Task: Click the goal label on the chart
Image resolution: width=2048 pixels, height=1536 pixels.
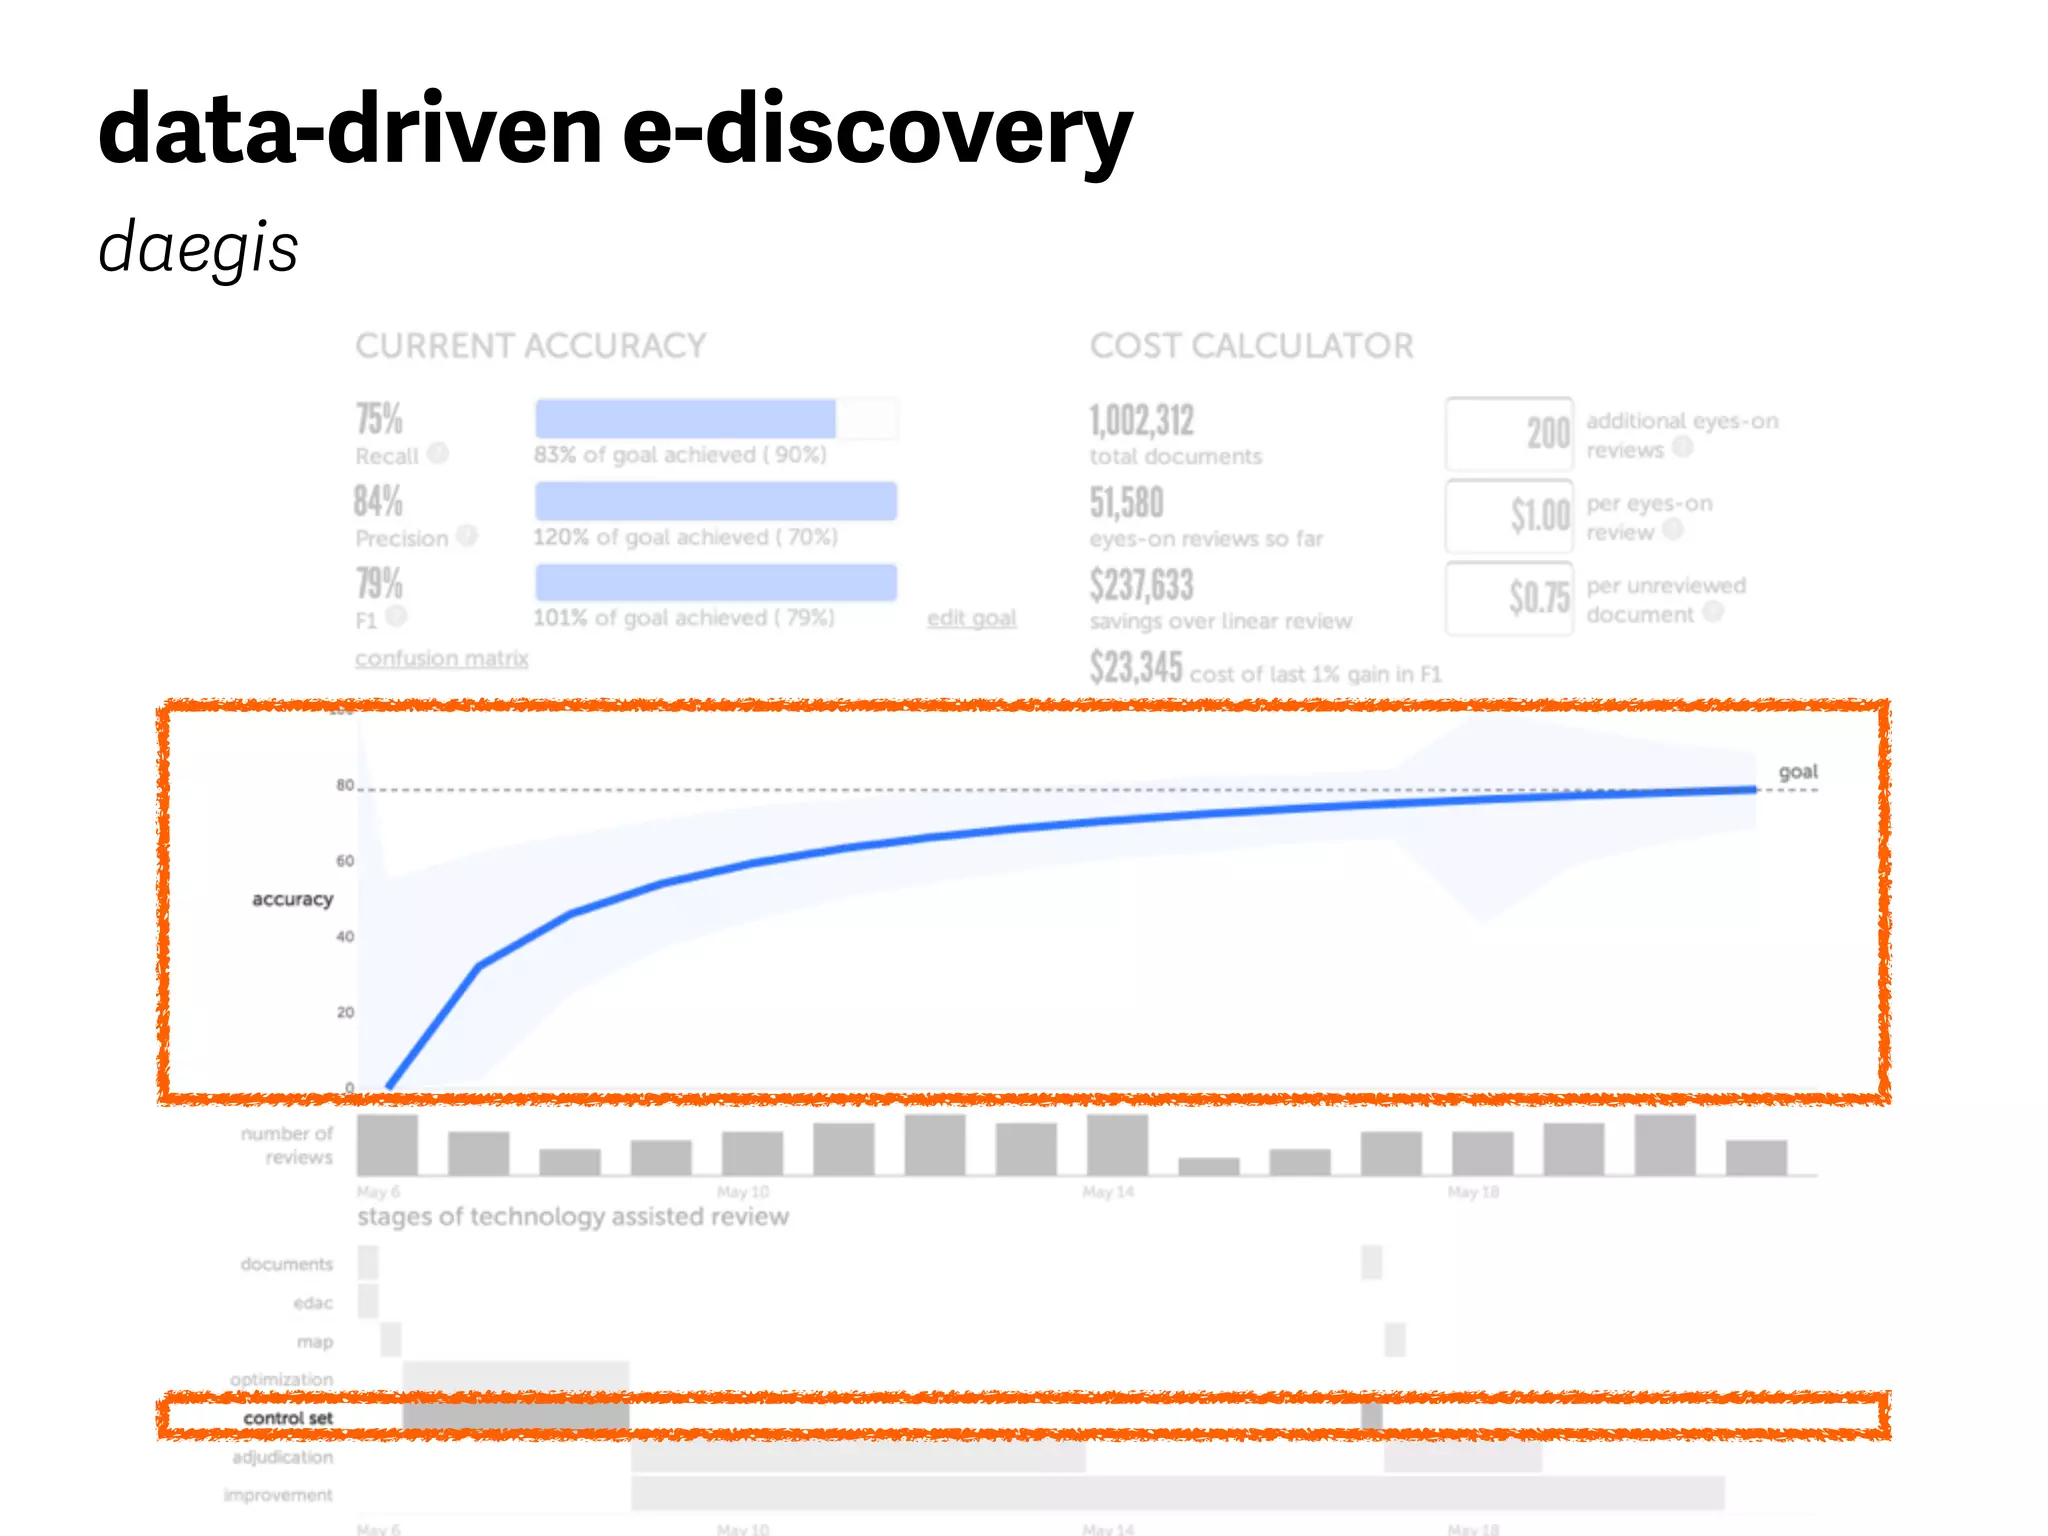Action: click(x=1797, y=771)
